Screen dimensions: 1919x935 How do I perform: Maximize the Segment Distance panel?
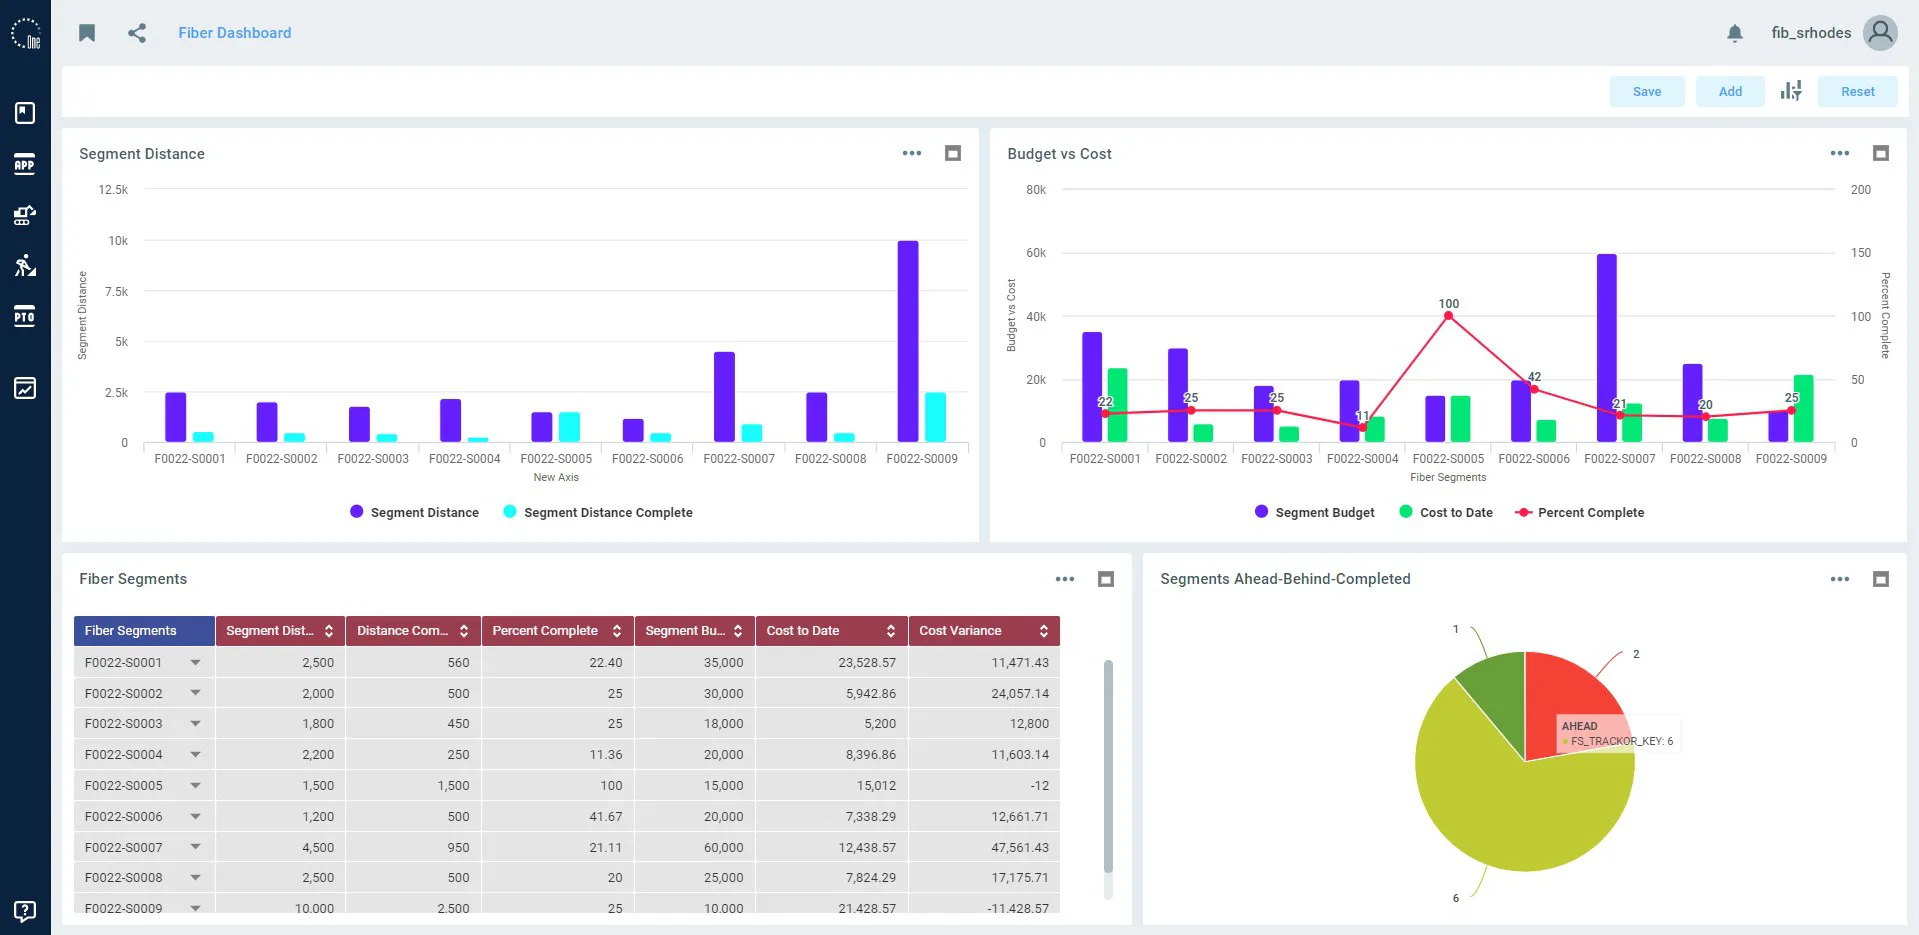click(953, 153)
